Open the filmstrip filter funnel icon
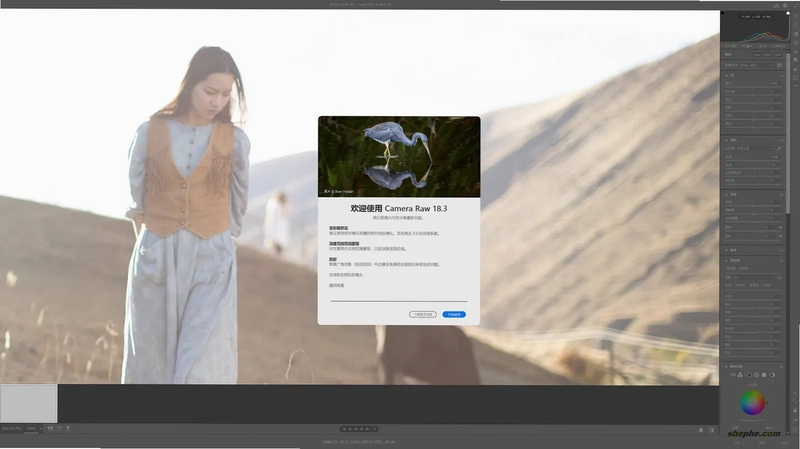The width and height of the screenshot is (800, 449). (68, 429)
